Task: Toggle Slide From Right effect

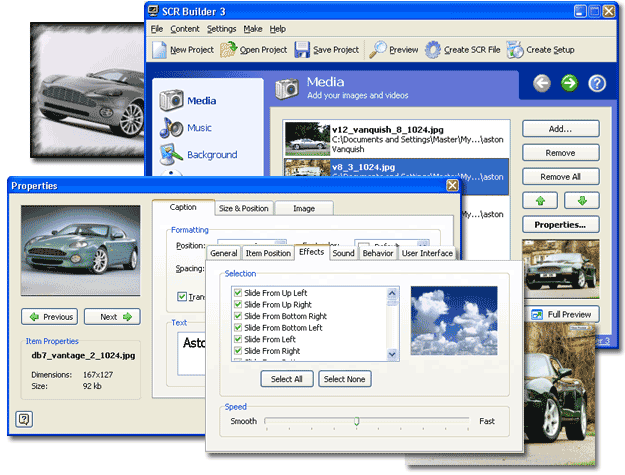Action: [238, 351]
